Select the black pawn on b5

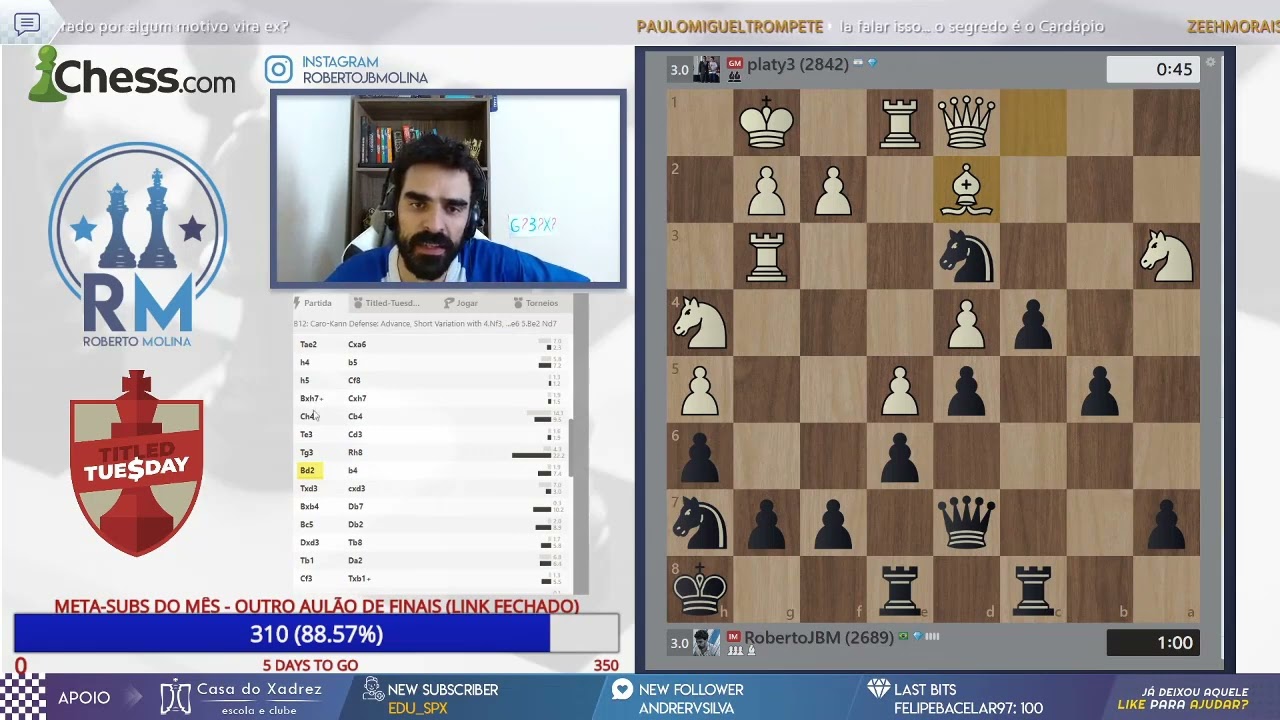pos(1100,389)
